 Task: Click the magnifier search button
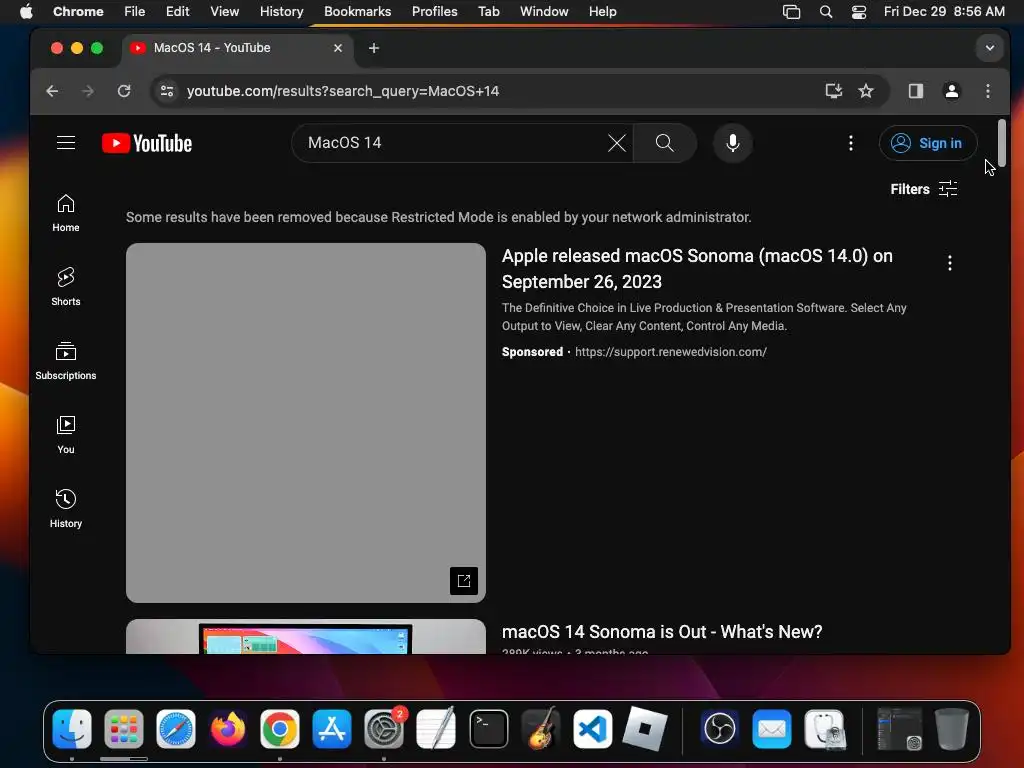(665, 143)
